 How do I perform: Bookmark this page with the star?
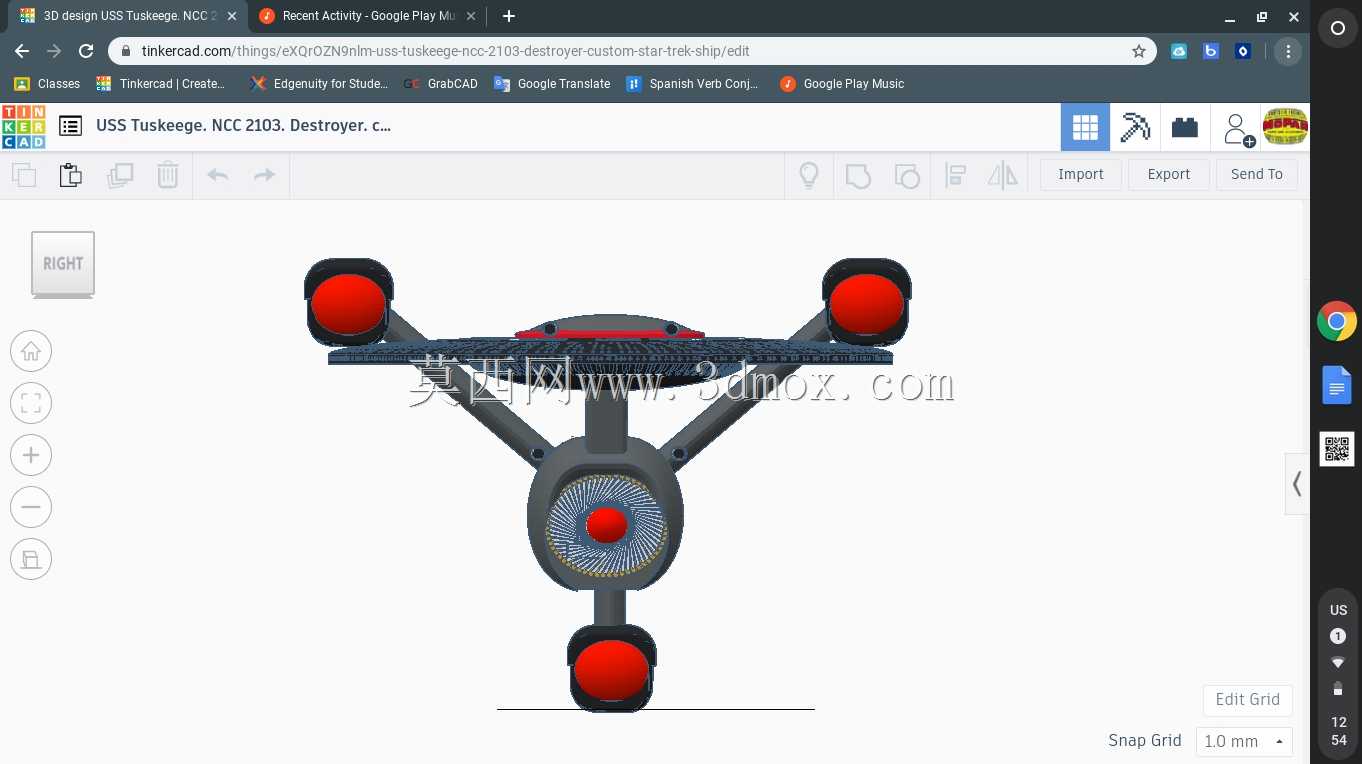click(1138, 51)
